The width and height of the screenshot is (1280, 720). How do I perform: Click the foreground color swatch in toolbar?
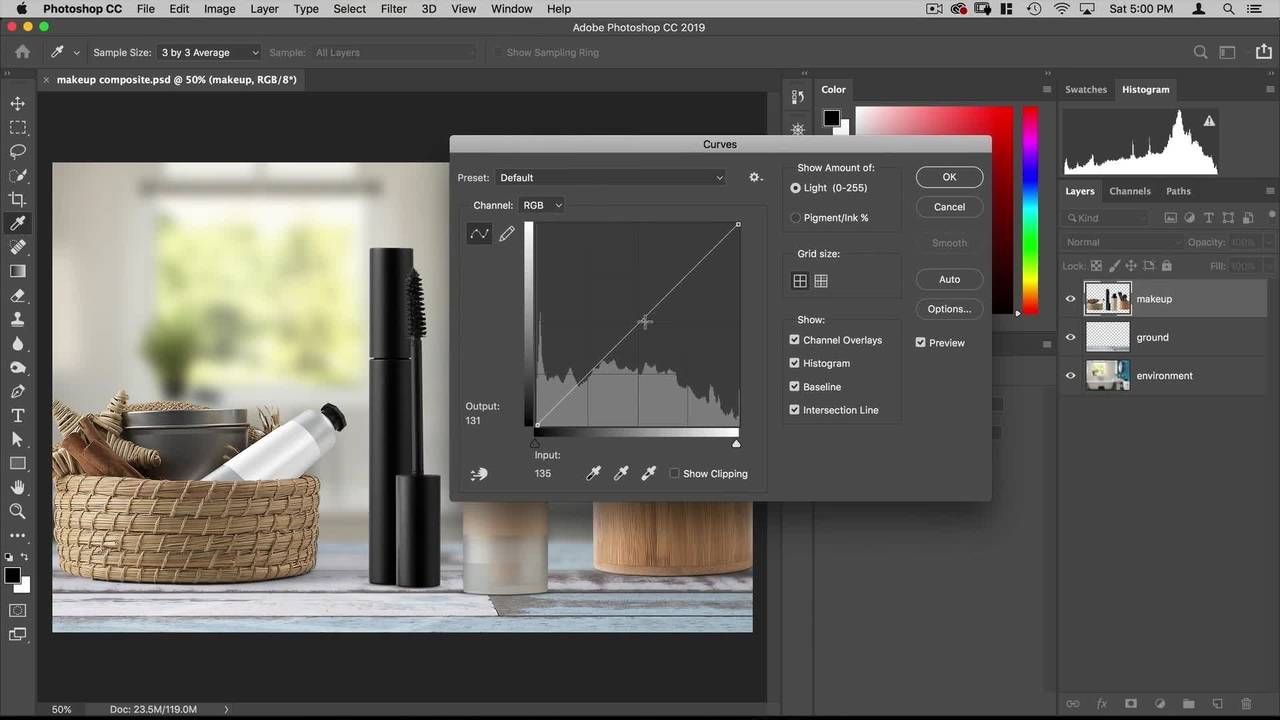[12, 575]
